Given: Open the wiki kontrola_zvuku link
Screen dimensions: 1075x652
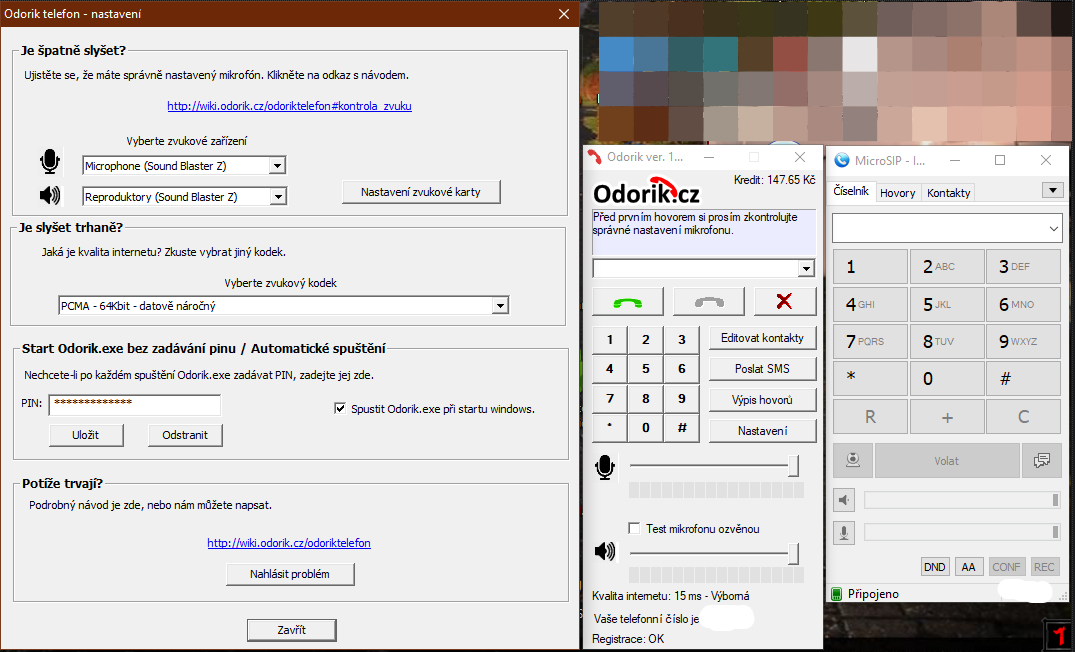Looking at the screenshot, I should click(x=289, y=106).
